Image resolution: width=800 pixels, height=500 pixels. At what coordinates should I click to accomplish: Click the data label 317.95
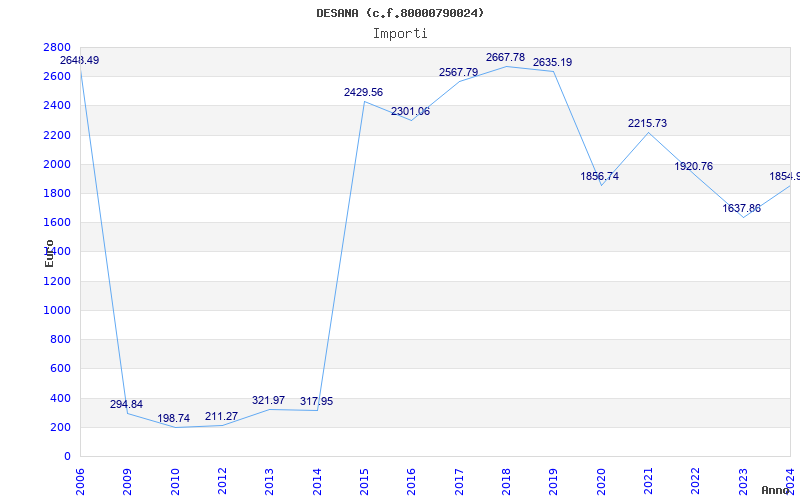click(316, 401)
